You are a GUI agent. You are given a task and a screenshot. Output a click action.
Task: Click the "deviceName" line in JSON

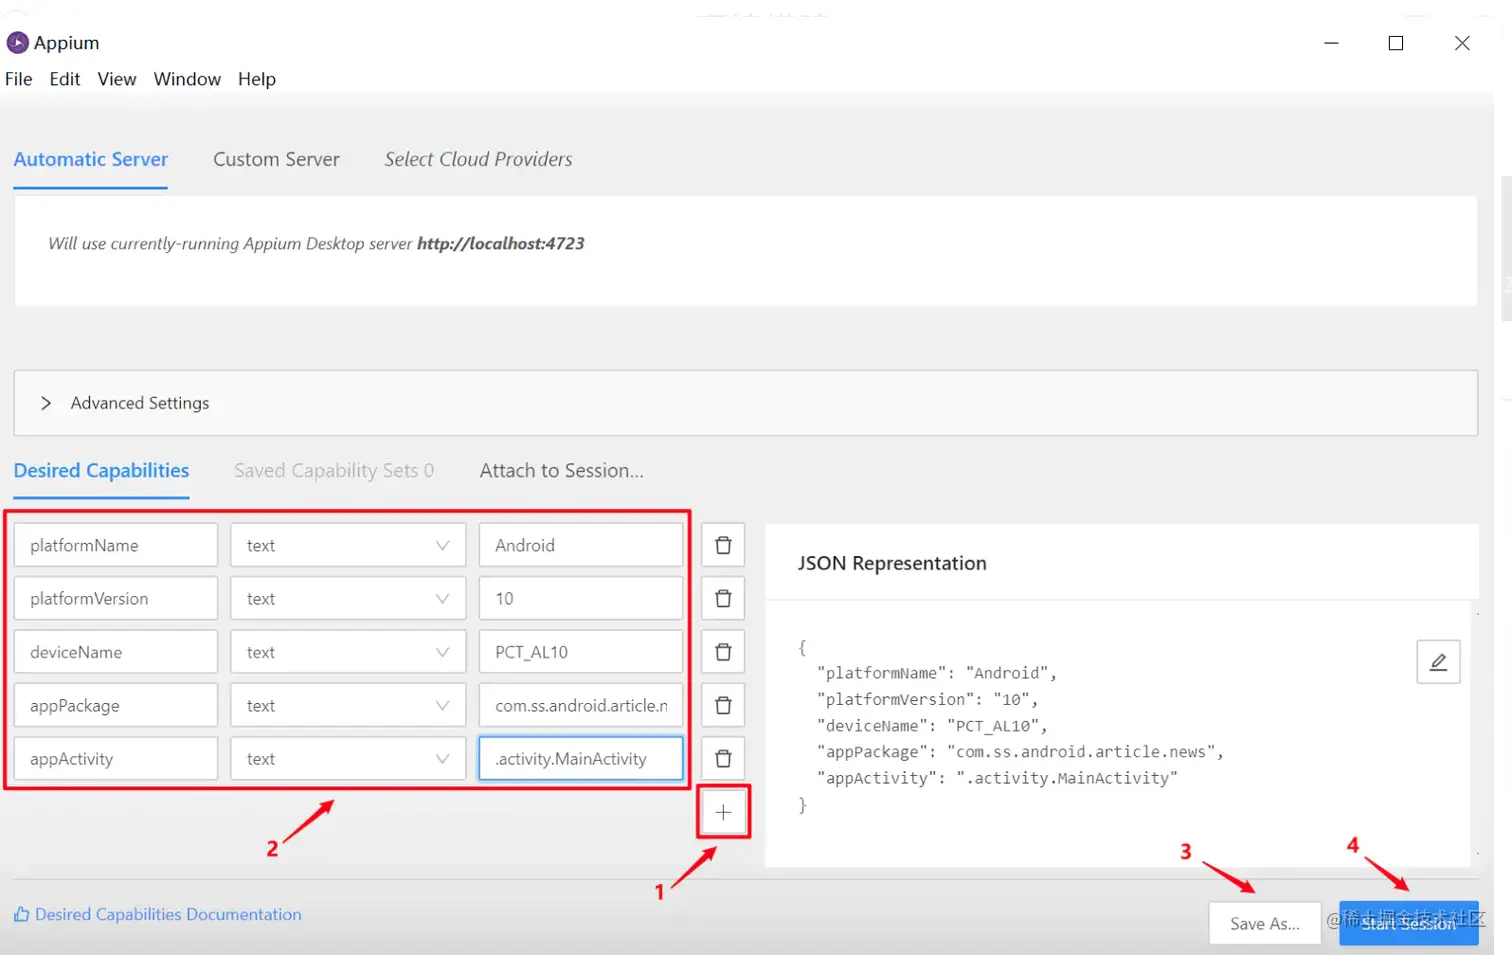(x=932, y=726)
